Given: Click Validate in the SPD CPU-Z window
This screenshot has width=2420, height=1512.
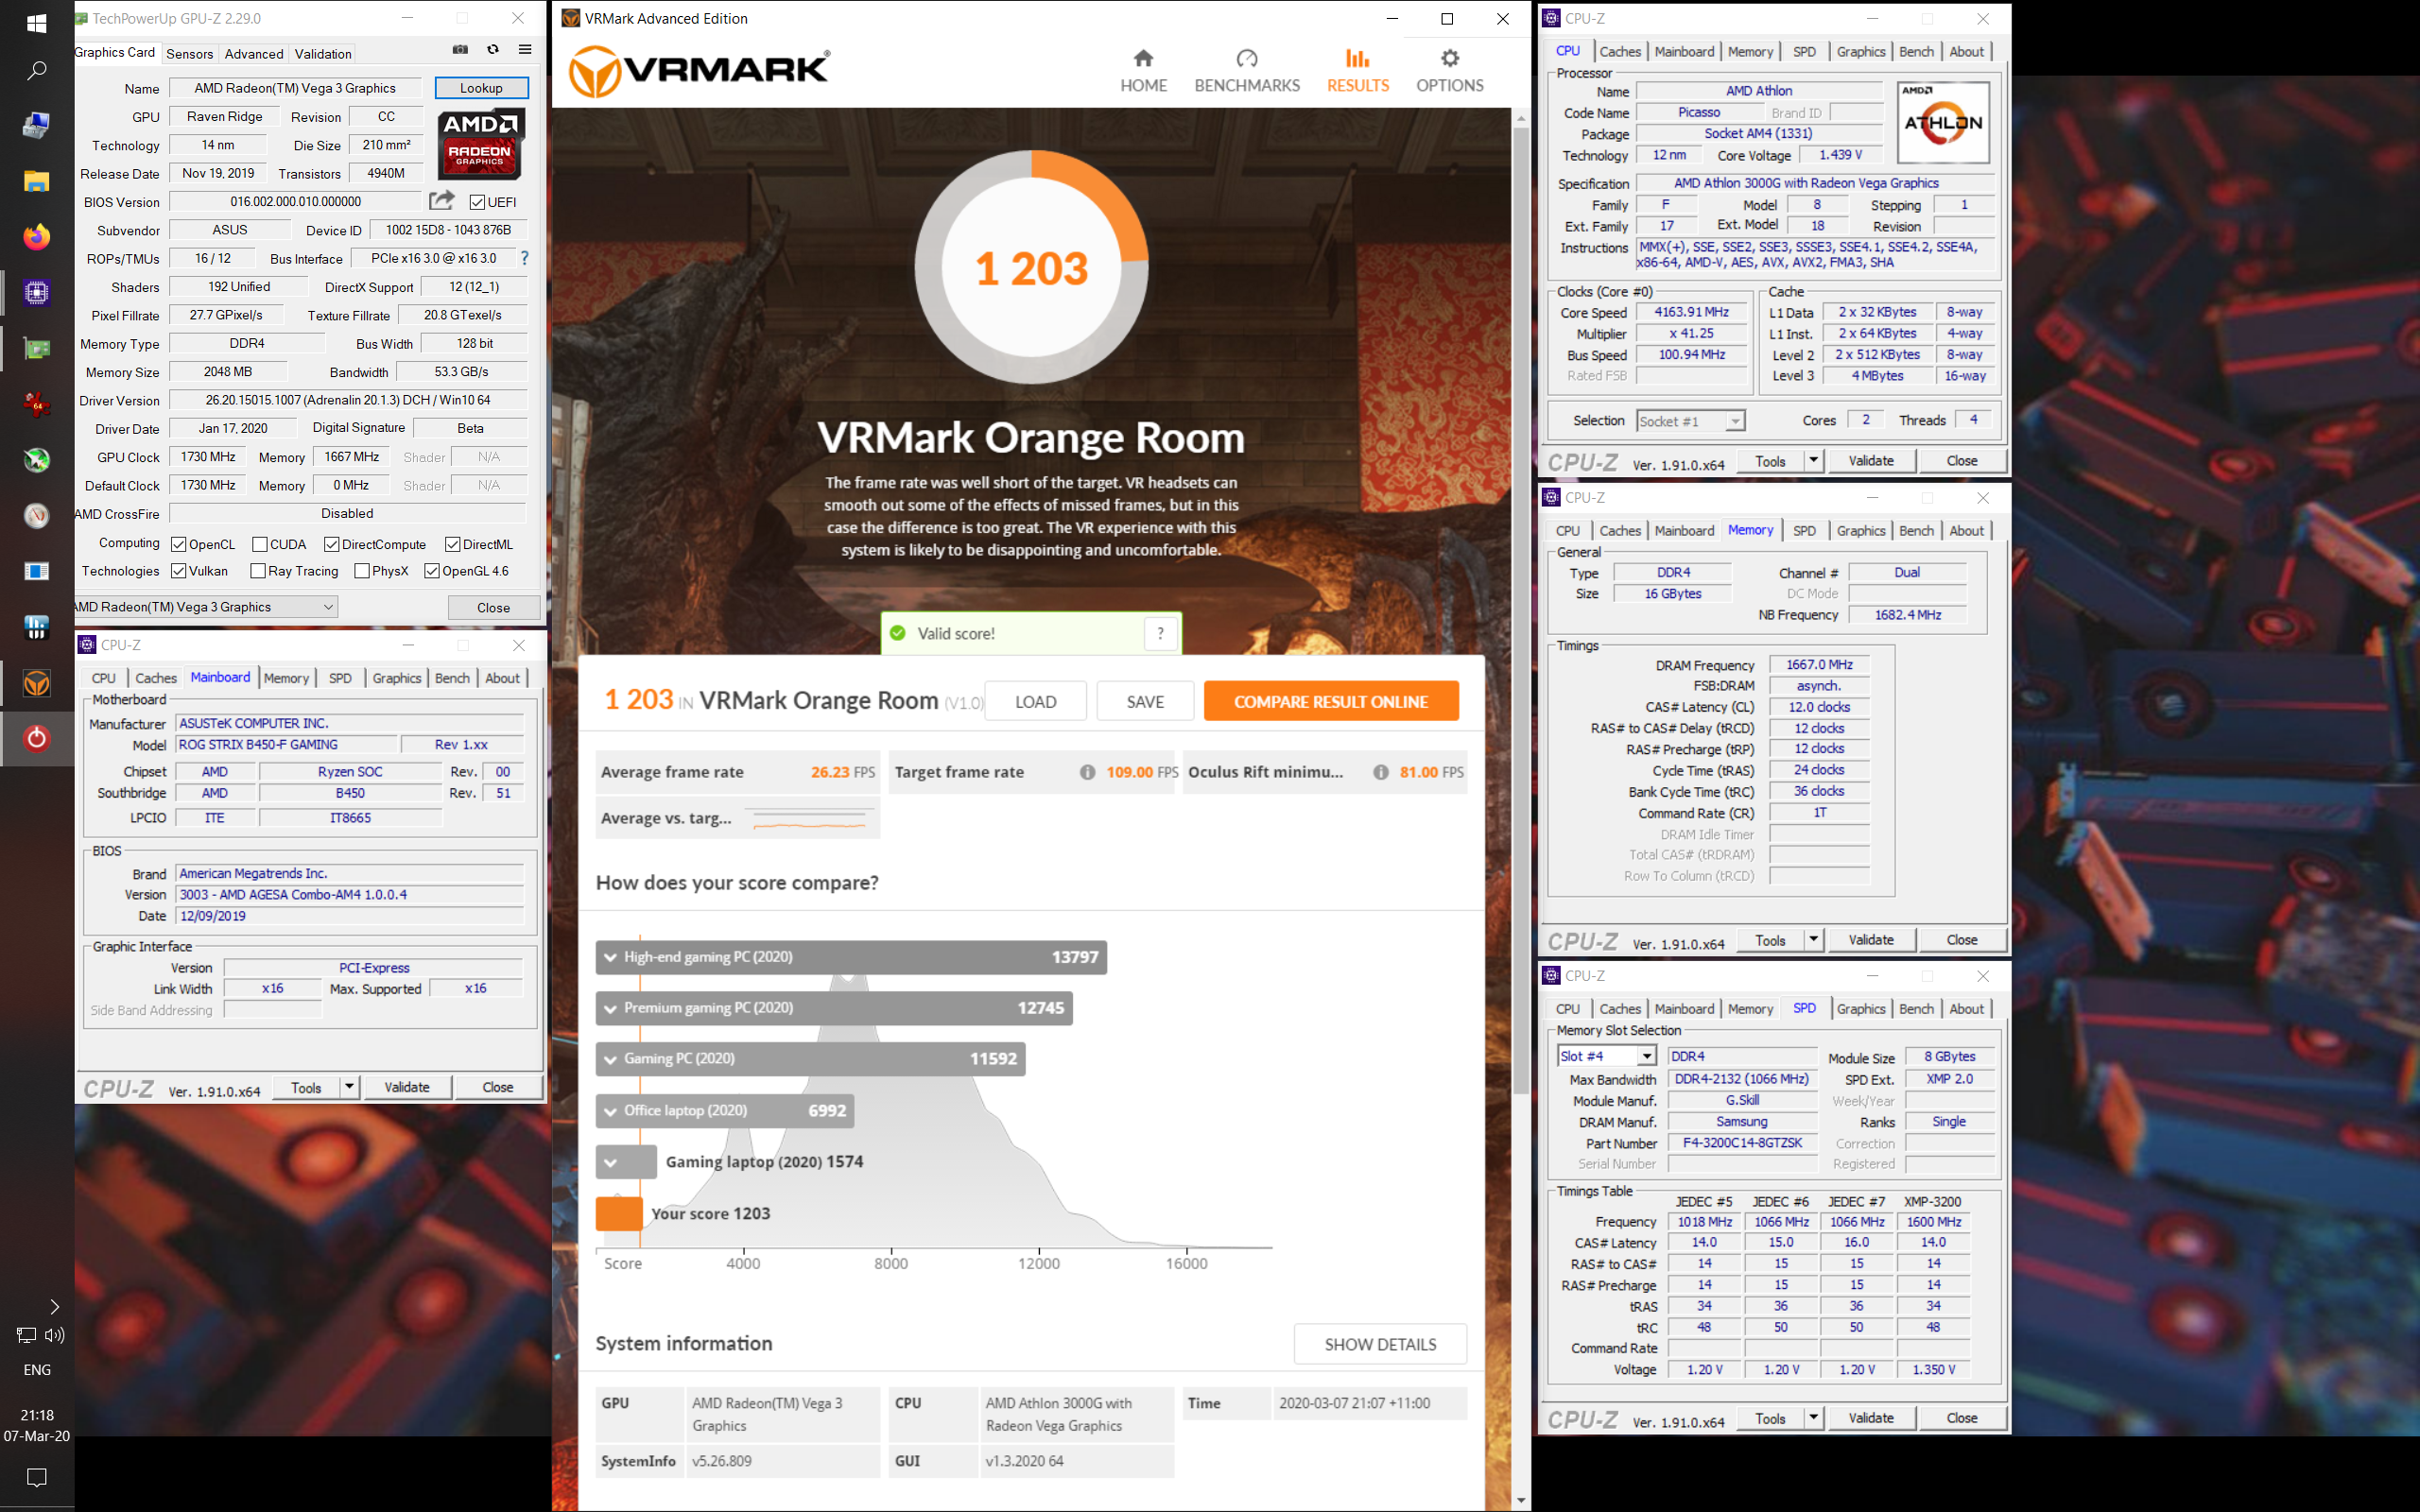Looking at the screenshot, I should coord(1870,1418).
